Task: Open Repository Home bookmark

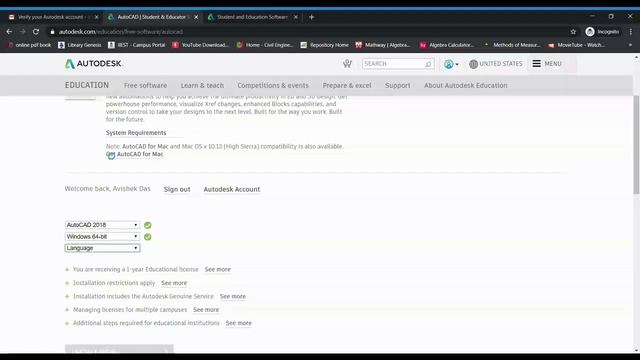Action: [x=325, y=45]
